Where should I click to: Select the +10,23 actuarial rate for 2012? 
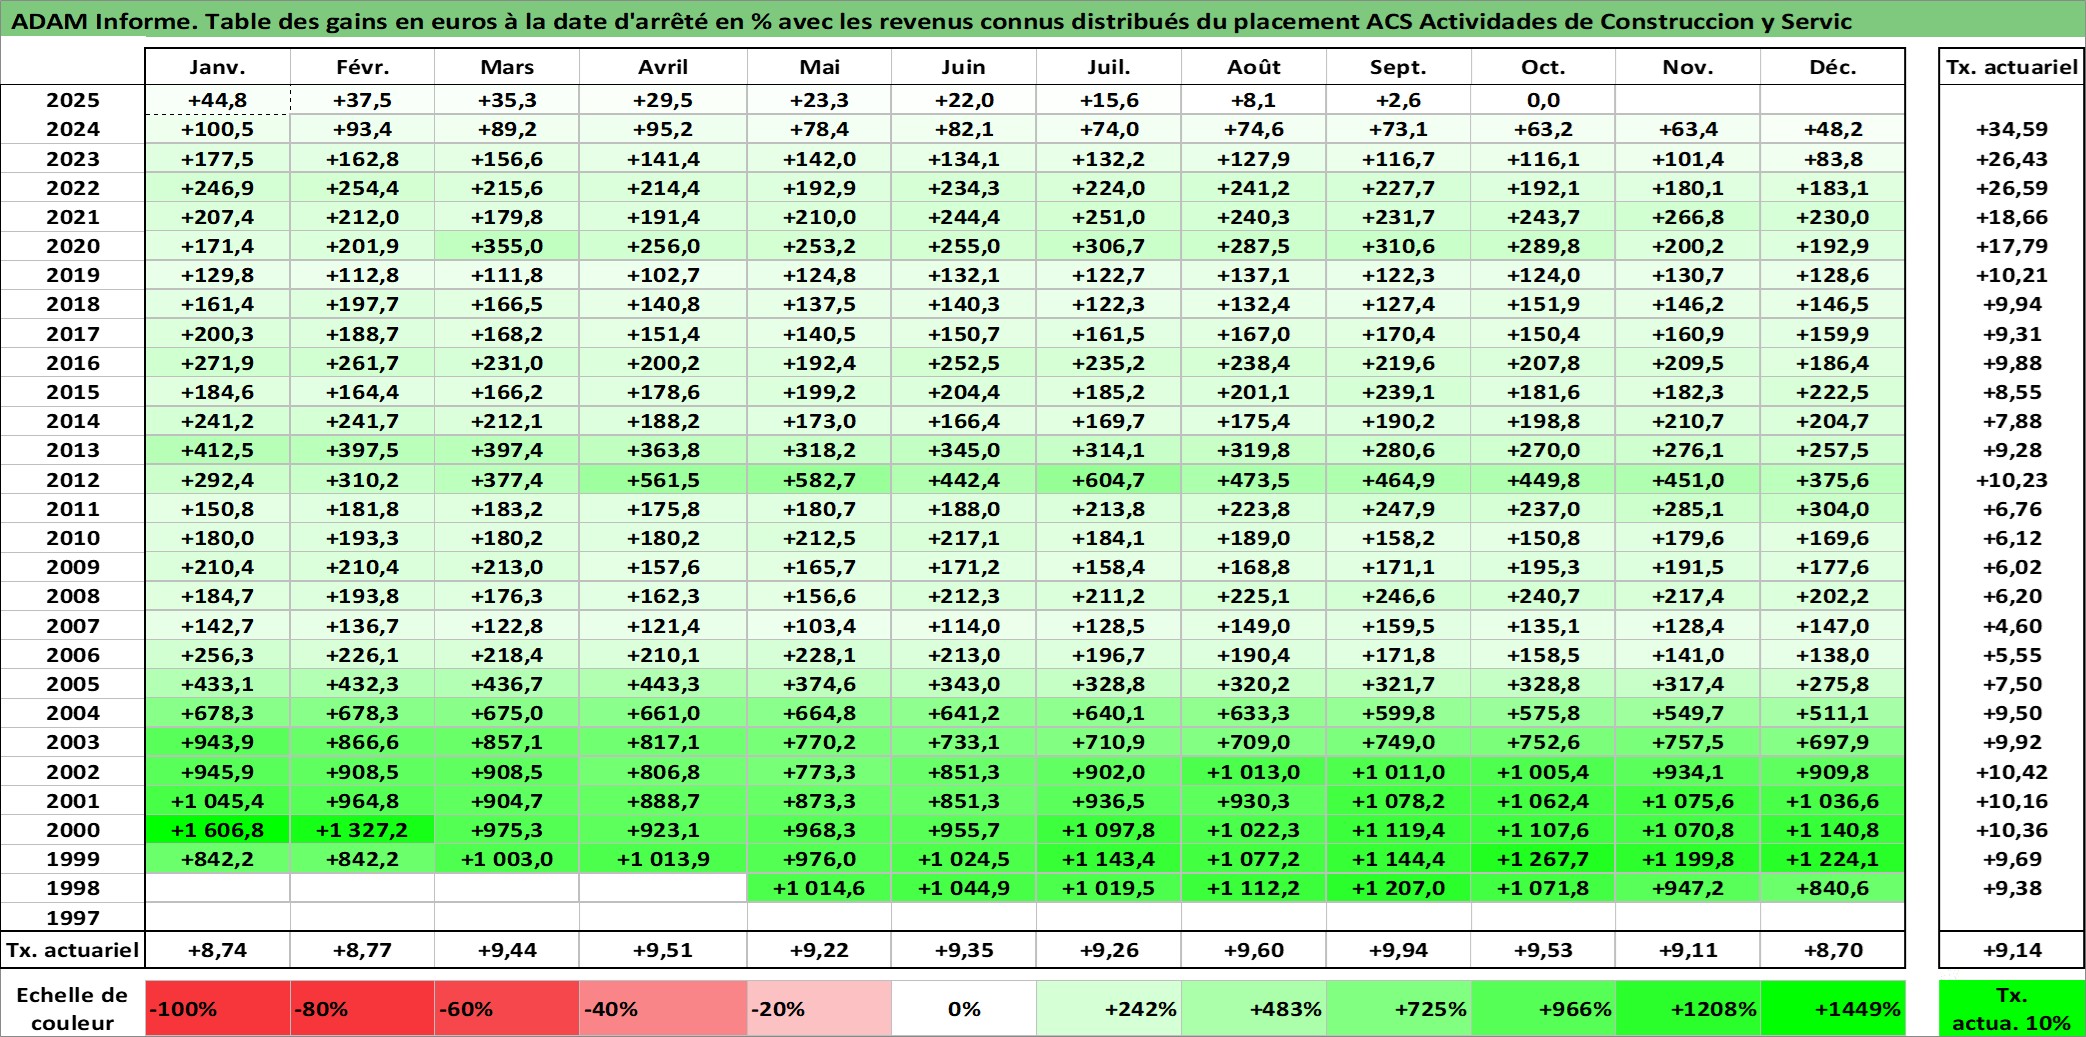coord(2012,480)
